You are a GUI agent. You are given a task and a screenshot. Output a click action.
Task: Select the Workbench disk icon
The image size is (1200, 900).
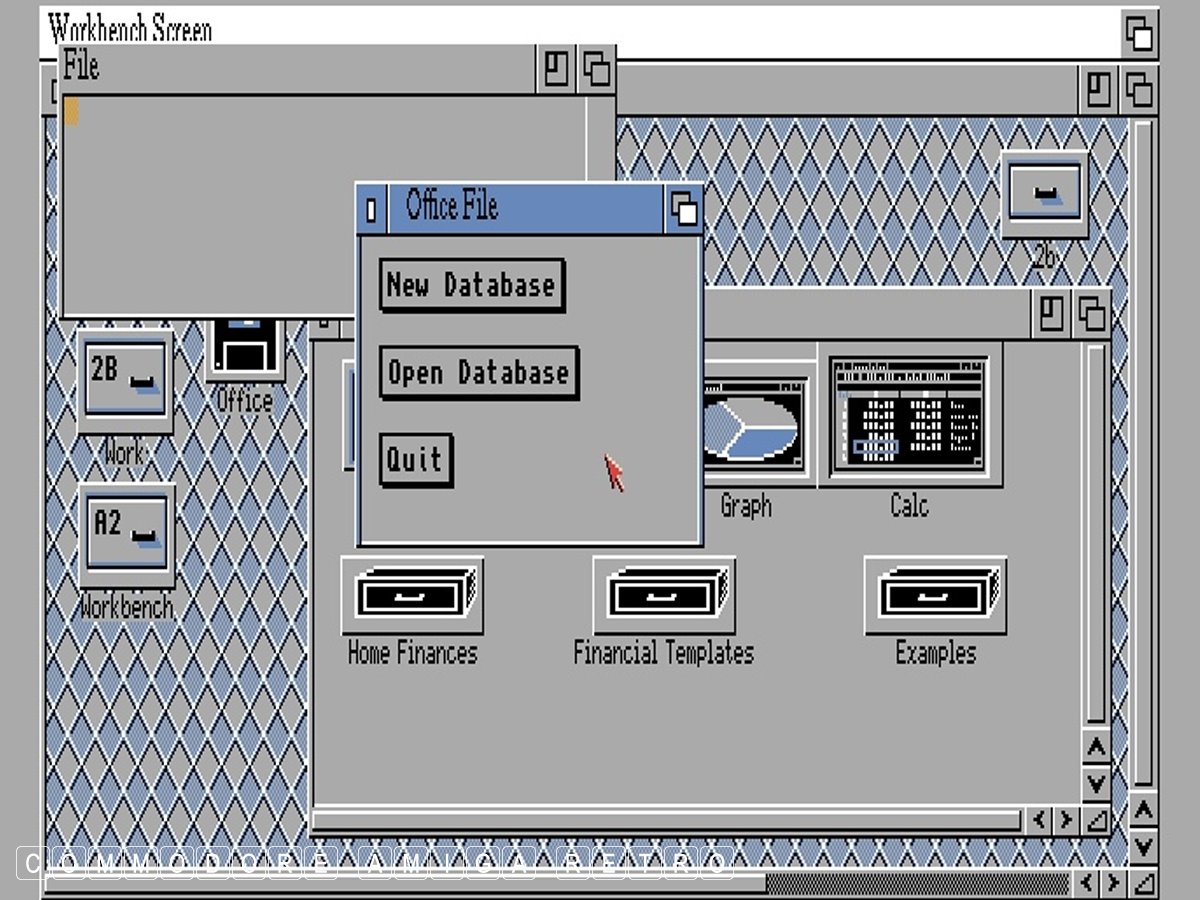tap(127, 535)
